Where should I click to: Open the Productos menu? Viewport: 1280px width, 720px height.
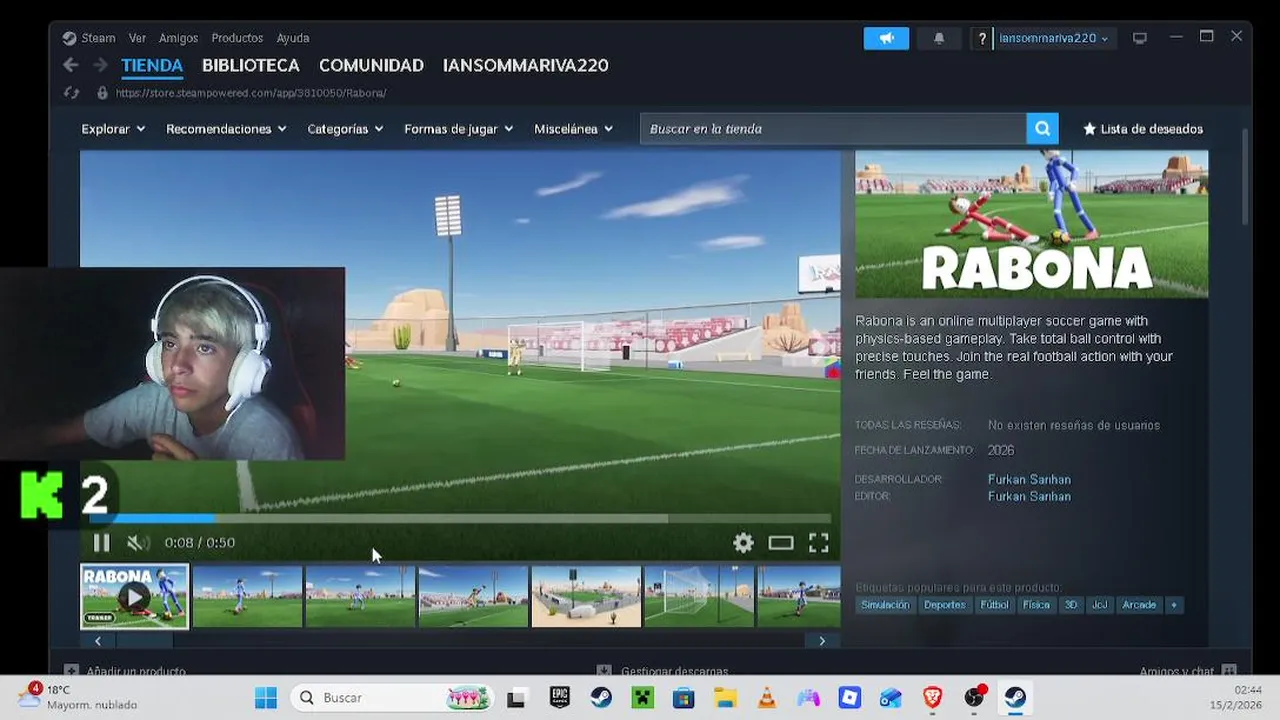point(237,38)
